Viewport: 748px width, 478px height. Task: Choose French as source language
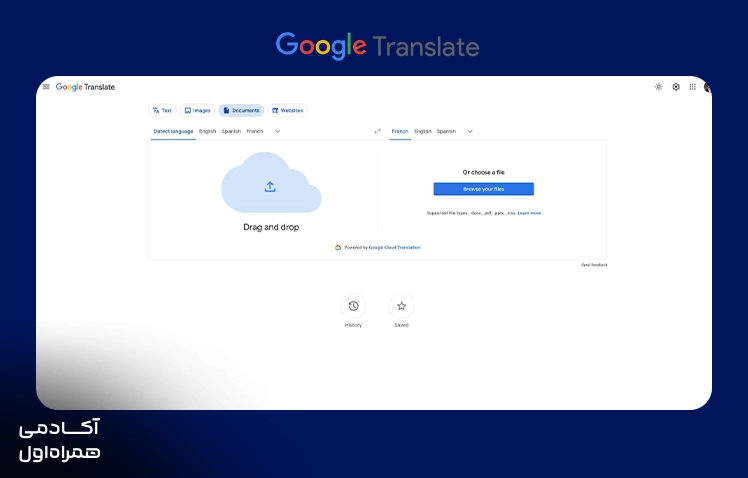coord(255,131)
